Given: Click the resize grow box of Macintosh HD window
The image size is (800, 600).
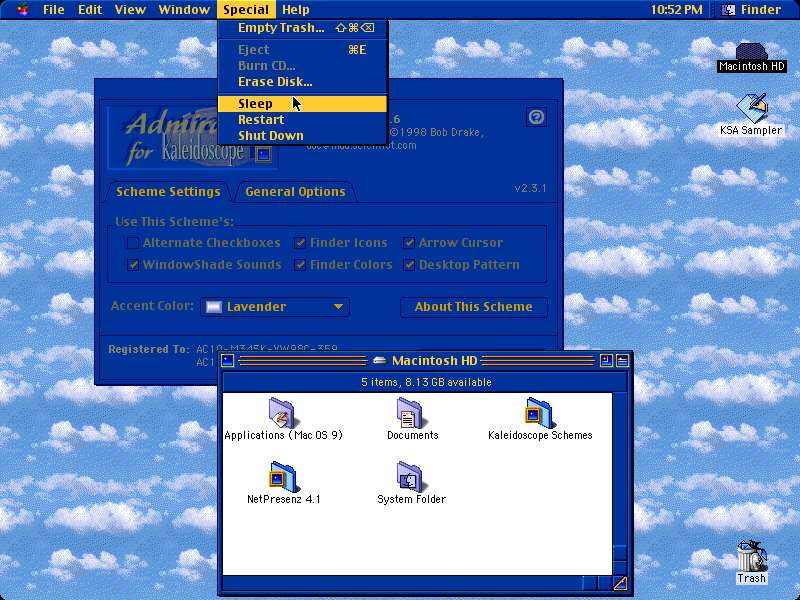Looking at the screenshot, I should (619, 582).
